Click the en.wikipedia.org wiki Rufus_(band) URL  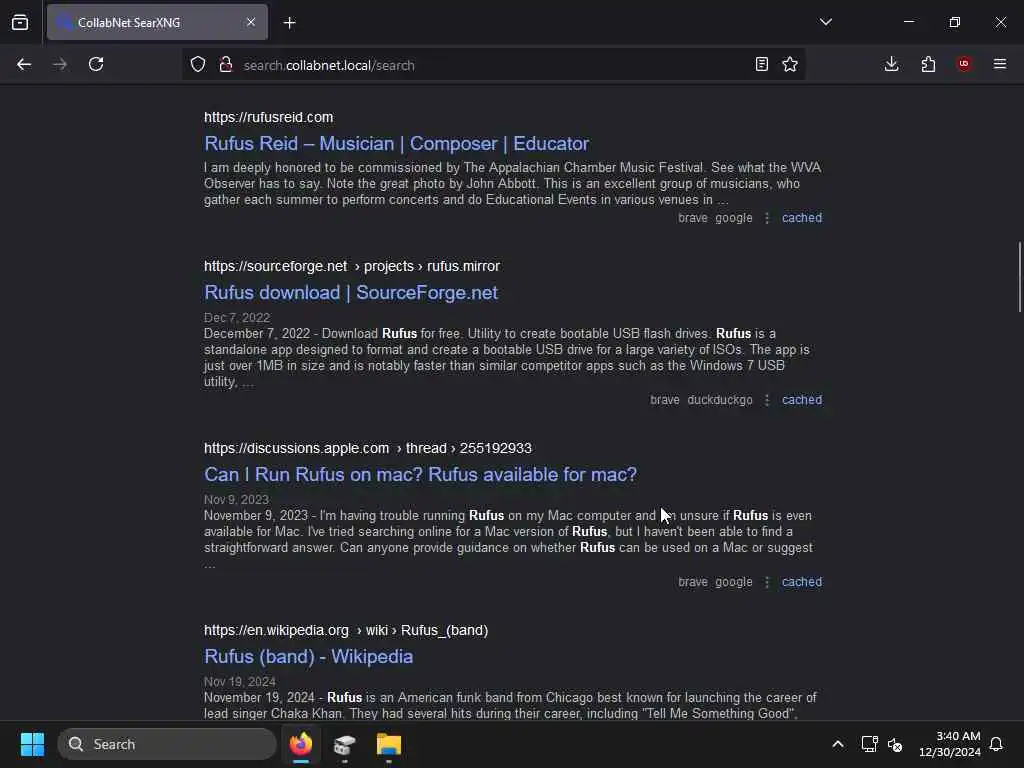[x=346, y=630]
